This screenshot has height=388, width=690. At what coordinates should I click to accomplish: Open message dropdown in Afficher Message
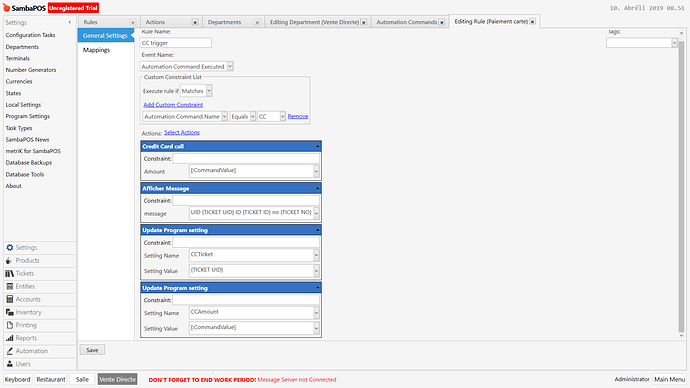coord(316,213)
